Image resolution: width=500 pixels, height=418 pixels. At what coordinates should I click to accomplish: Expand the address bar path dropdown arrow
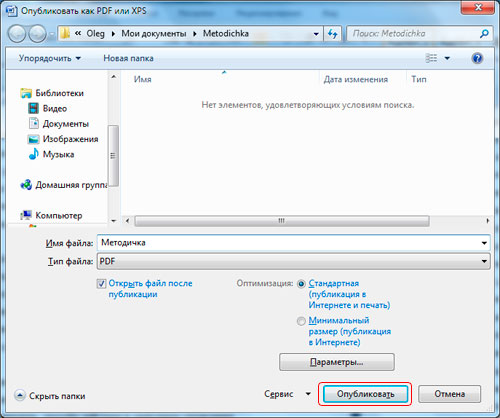click(316, 34)
